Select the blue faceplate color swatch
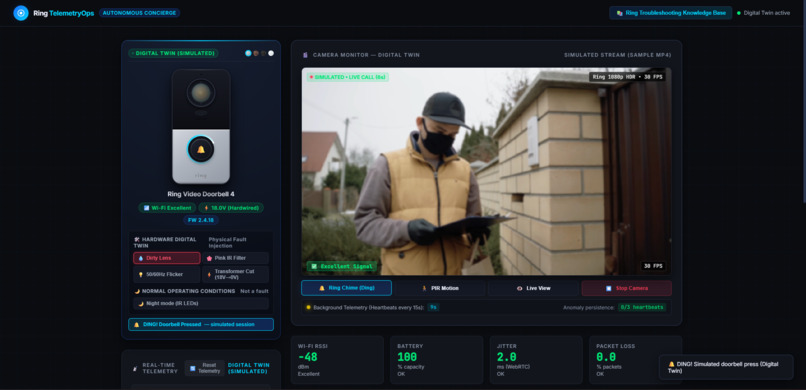The image size is (806, 390). click(248, 53)
